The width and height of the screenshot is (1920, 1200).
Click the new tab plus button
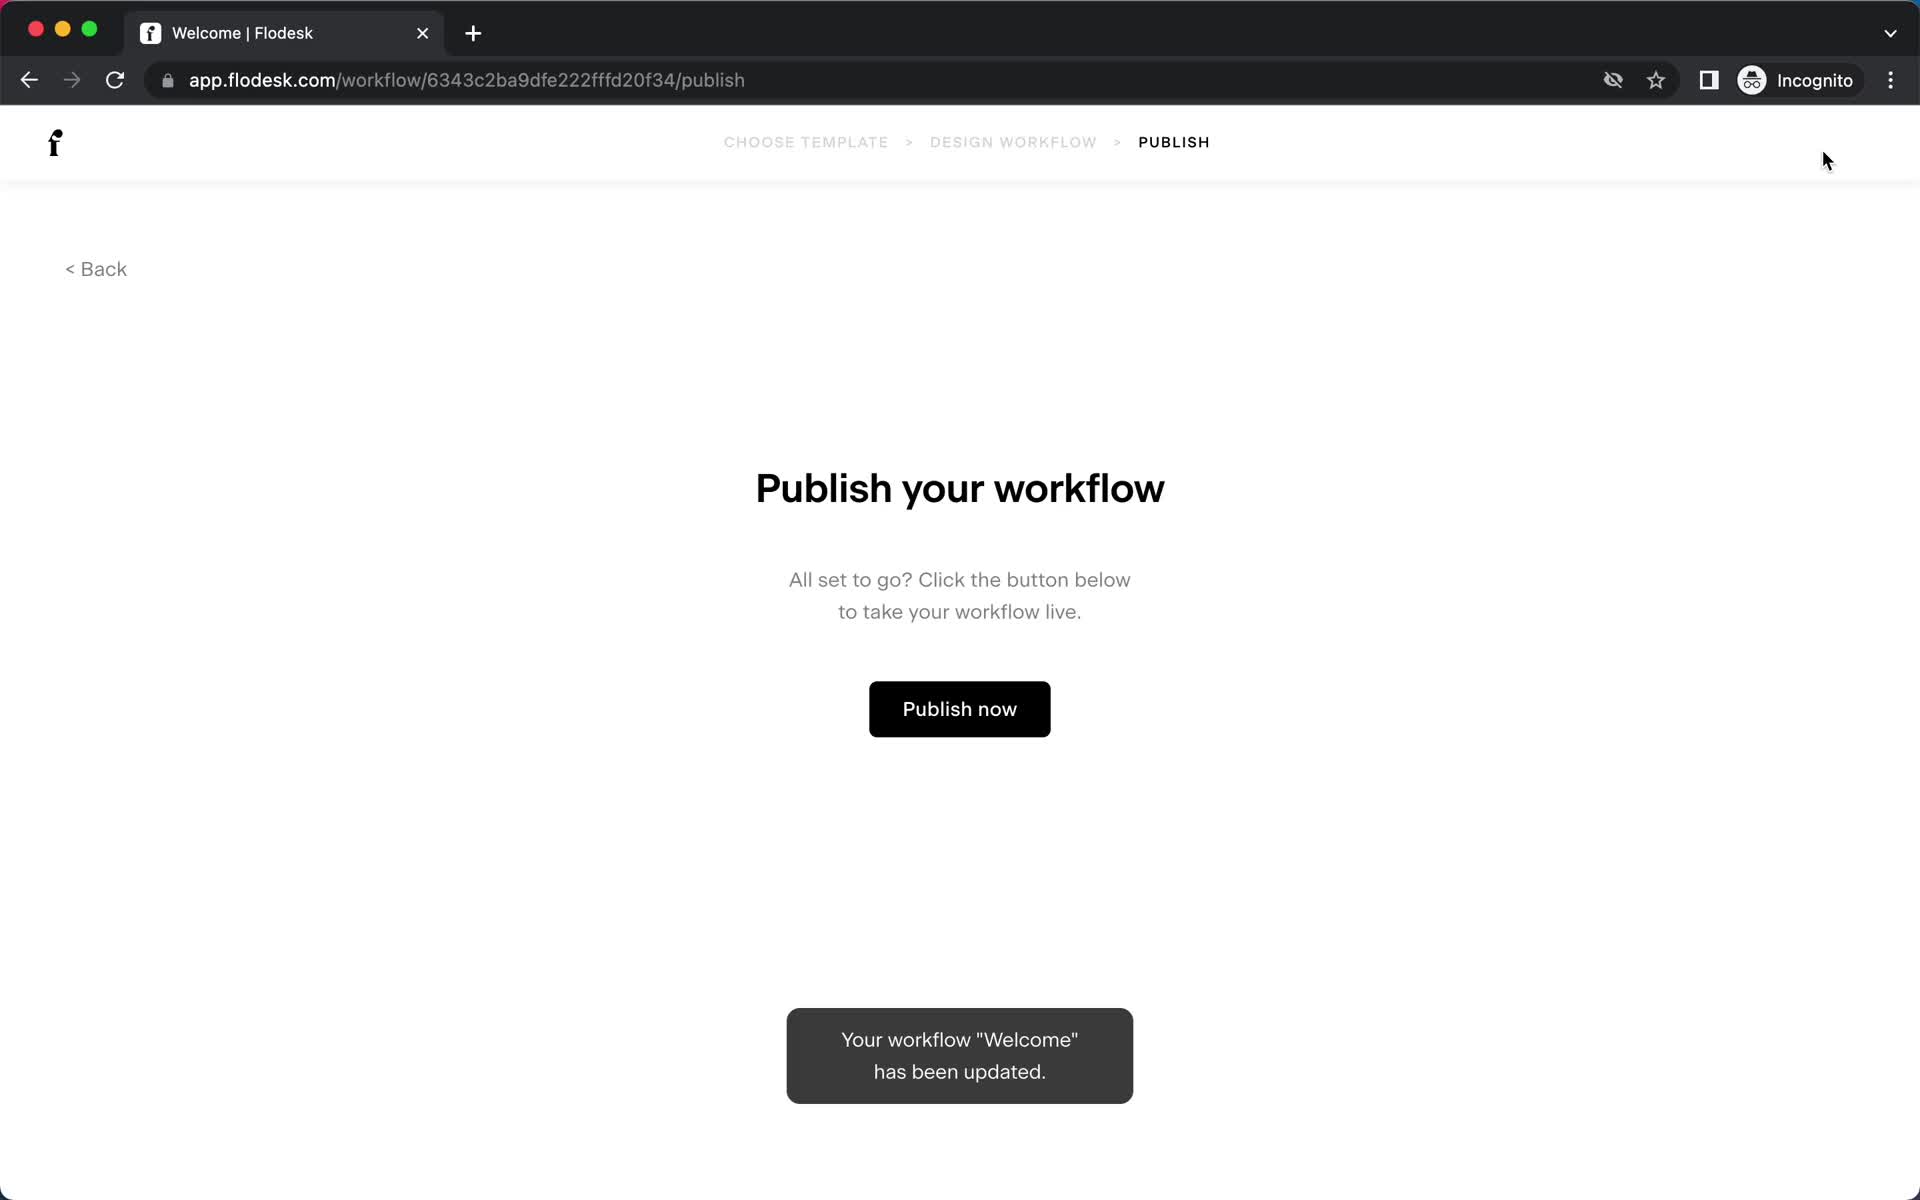(473, 32)
